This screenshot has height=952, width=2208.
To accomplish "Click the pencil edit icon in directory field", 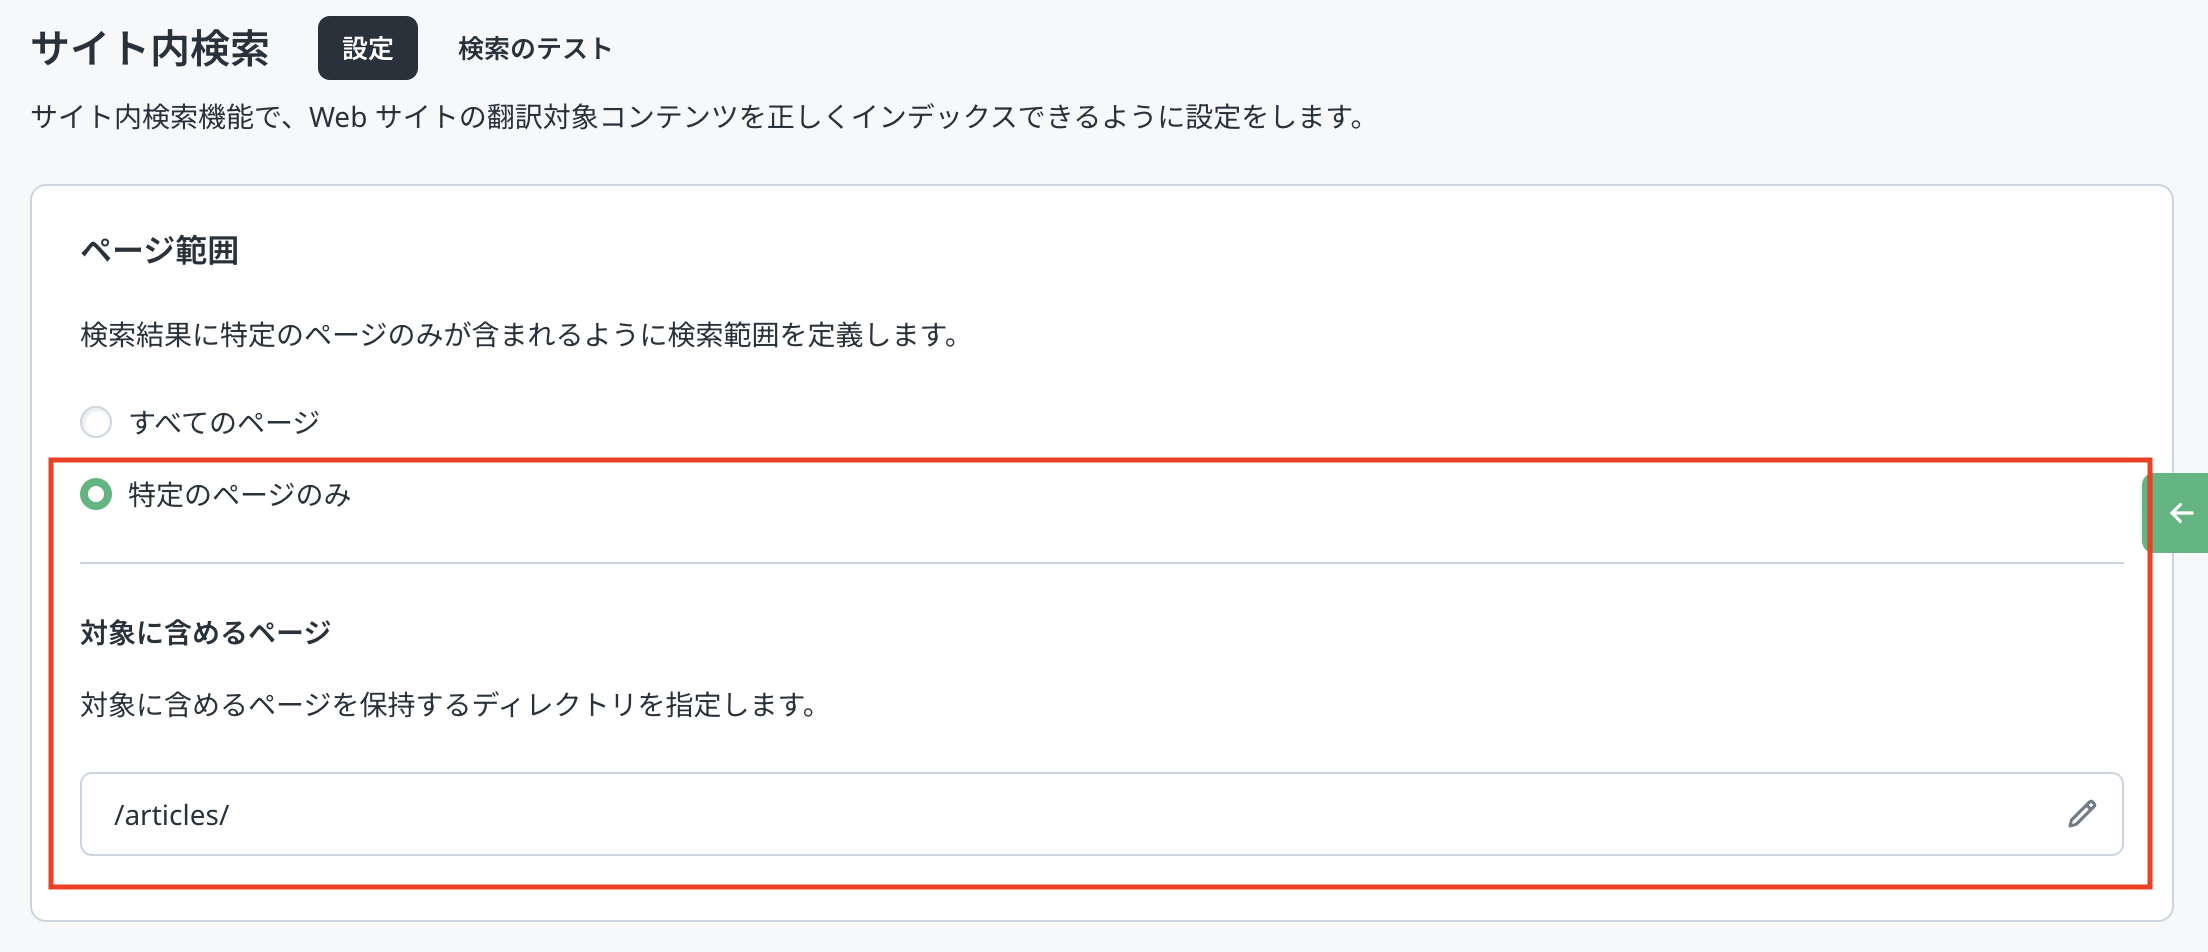I will coord(2081,814).
